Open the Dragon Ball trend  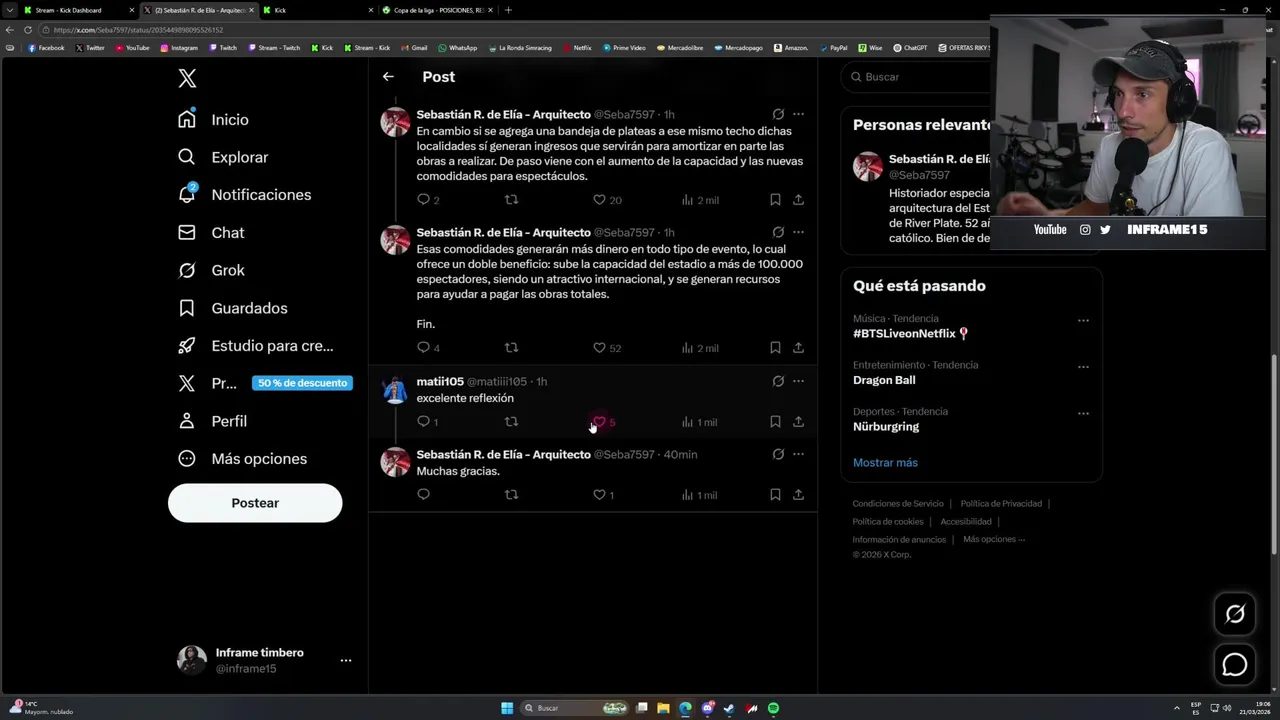(884, 380)
